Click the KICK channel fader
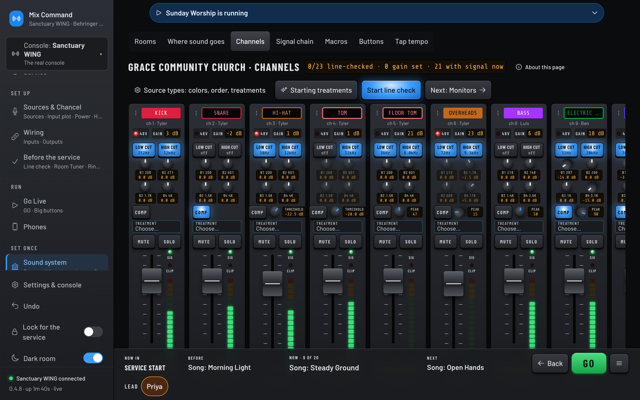Screen dimensions: 640x400 [x=151, y=281]
